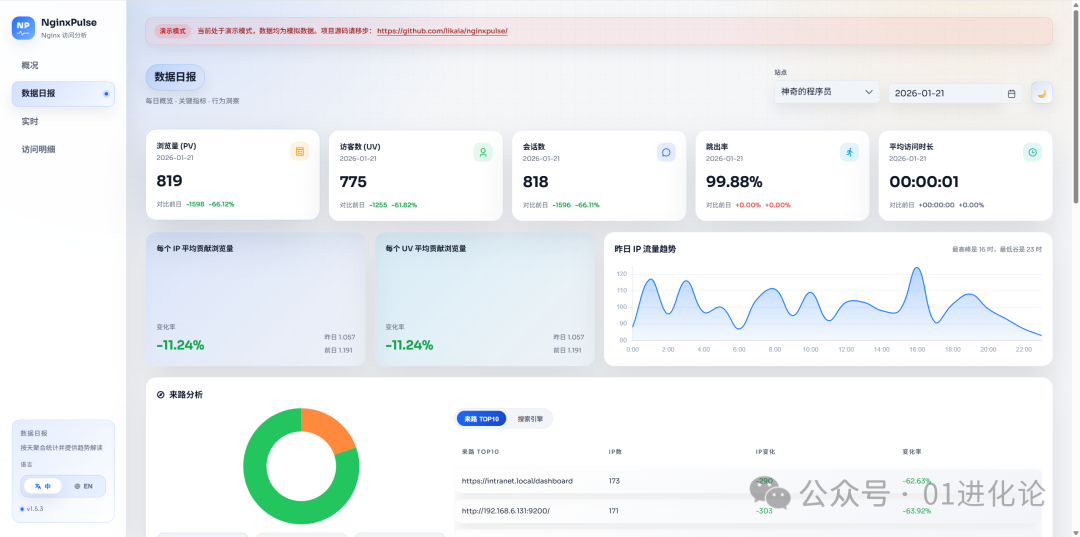Click the average visit duration clock icon

tap(1032, 152)
